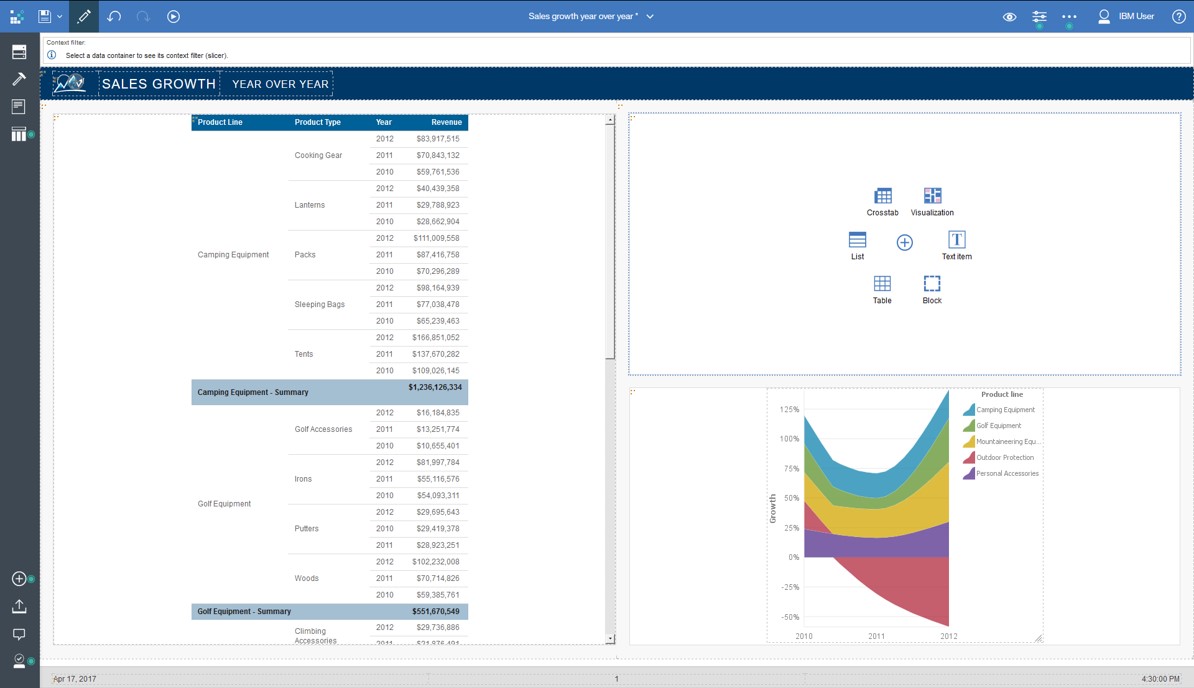Click the Save icon in top bar

(x=44, y=16)
